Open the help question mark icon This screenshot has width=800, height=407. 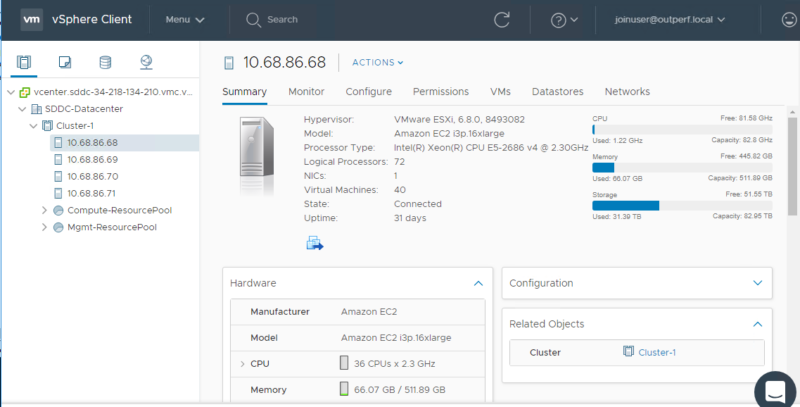point(558,20)
